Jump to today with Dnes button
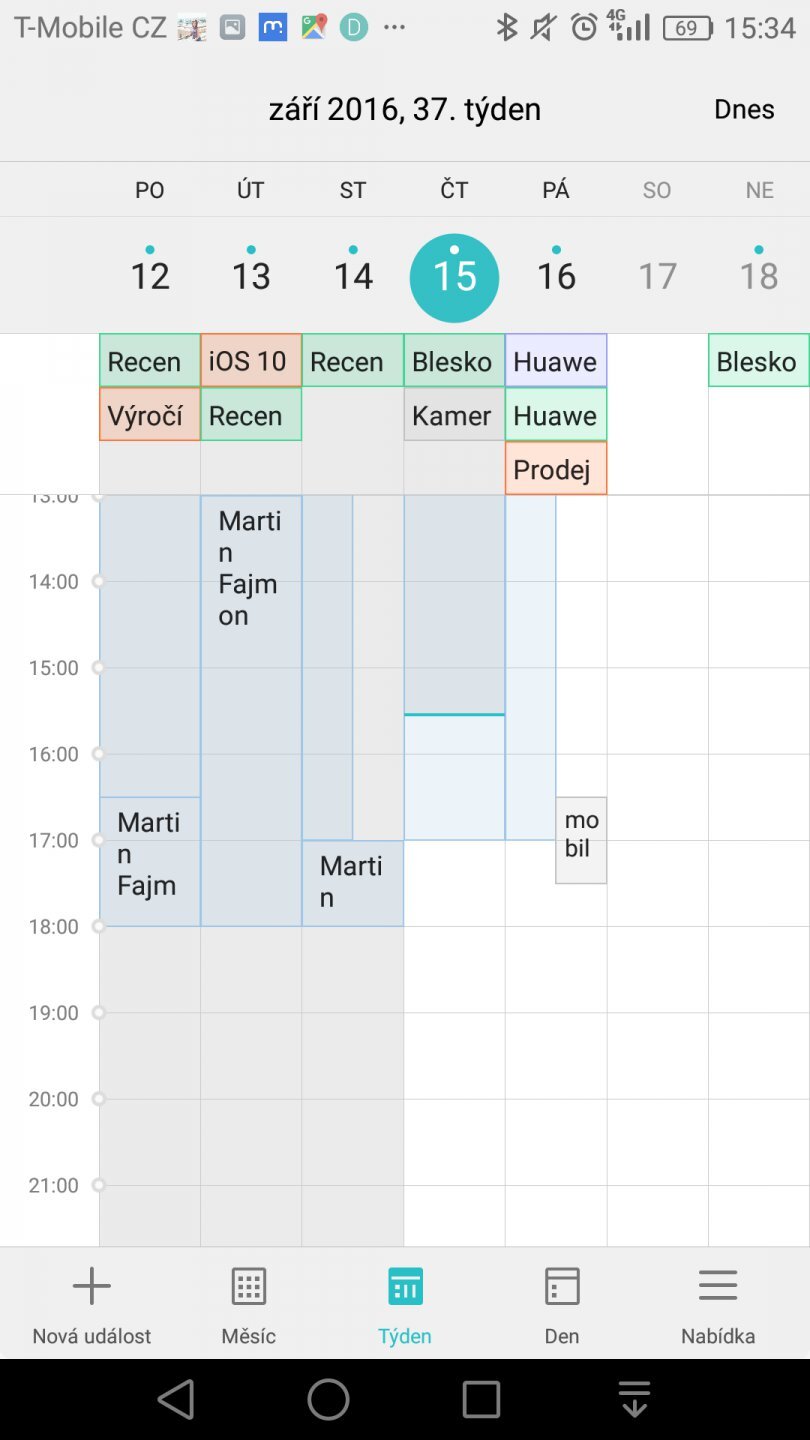 pyautogui.click(x=744, y=109)
